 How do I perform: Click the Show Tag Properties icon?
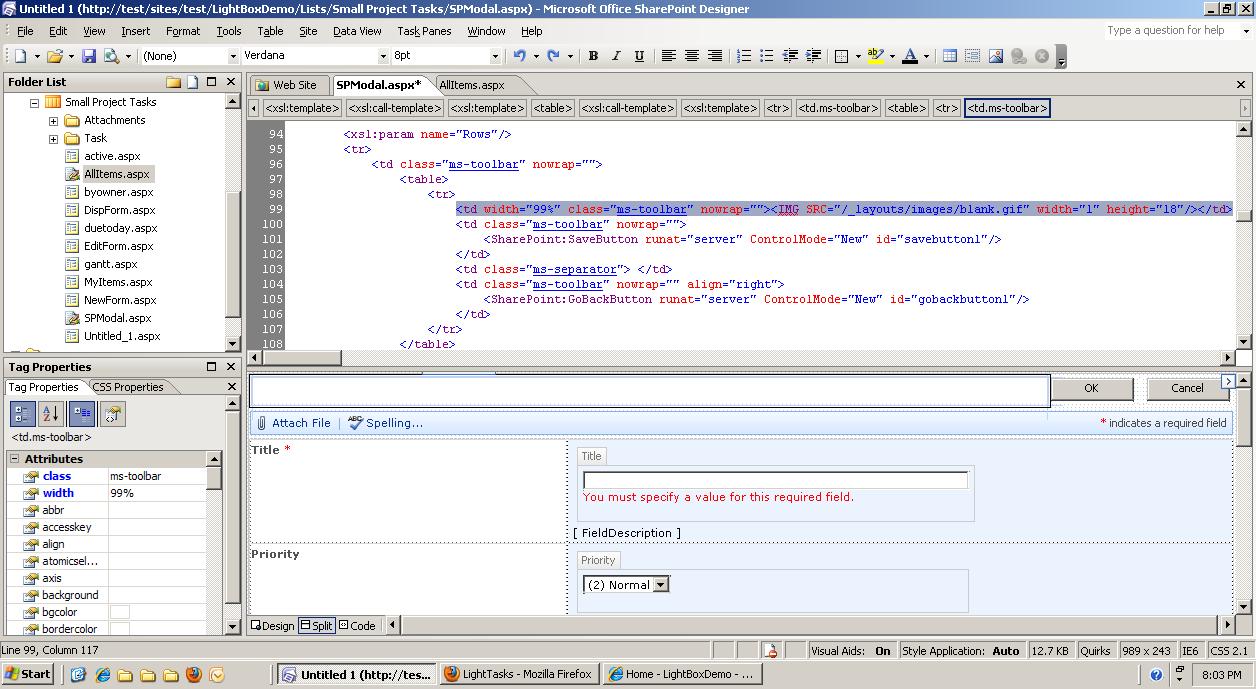(x=113, y=413)
